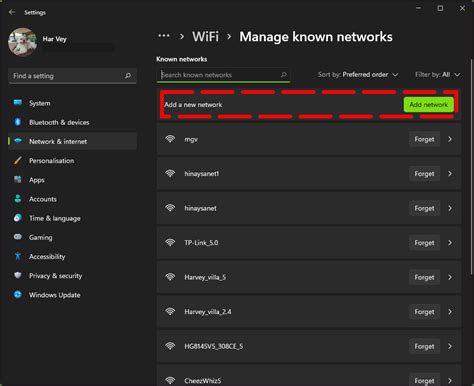Click the magnifier in Find a setting
The height and width of the screenshot is (386, 474).
click(128, 76)
